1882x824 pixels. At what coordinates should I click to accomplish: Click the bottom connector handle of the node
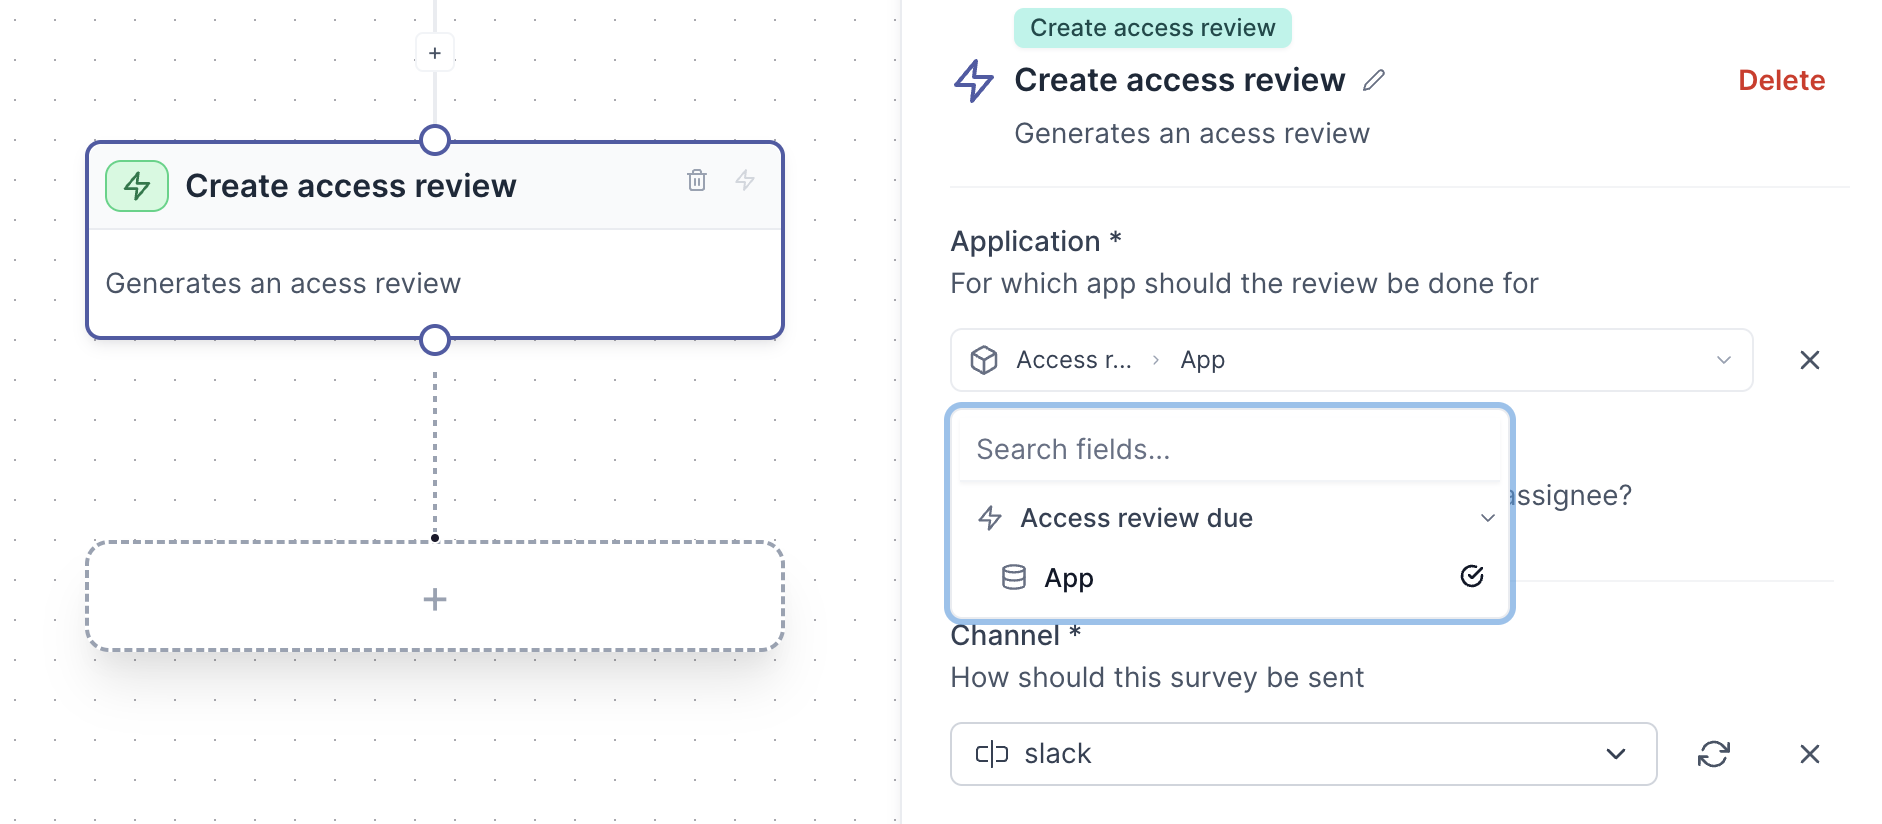(435, 340)
